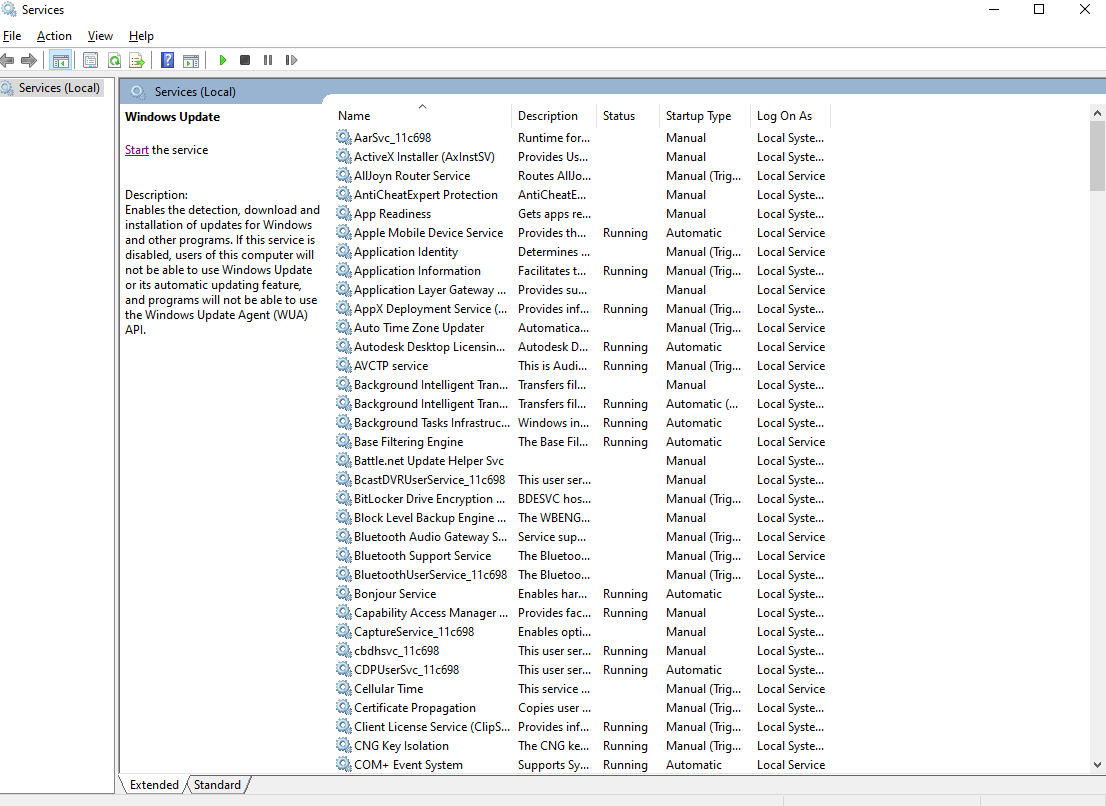This screenshot has height=806, width=1106.
Task: Click the scrollbar up arrow of services list
Action: tap(1097, 113)
